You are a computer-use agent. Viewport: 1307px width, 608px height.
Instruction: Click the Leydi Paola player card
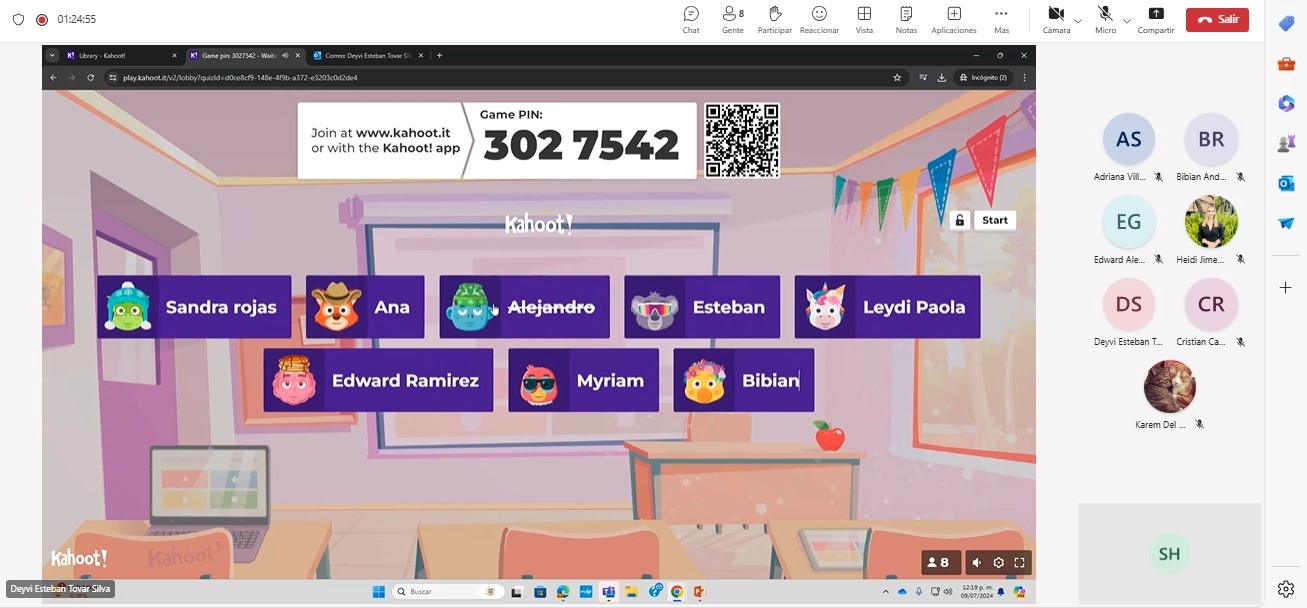(887, 307)
